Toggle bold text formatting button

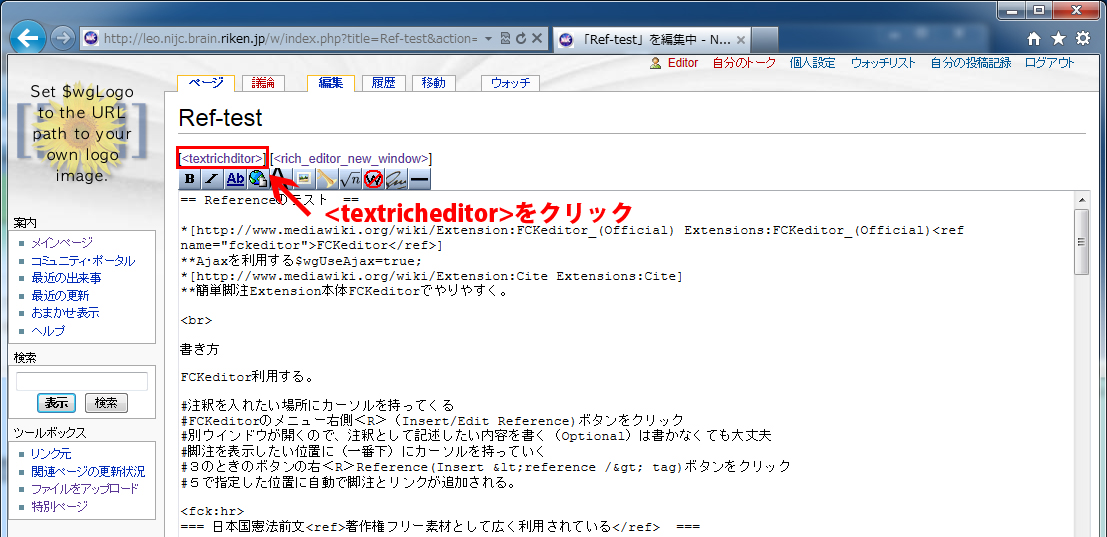point(190,179)
